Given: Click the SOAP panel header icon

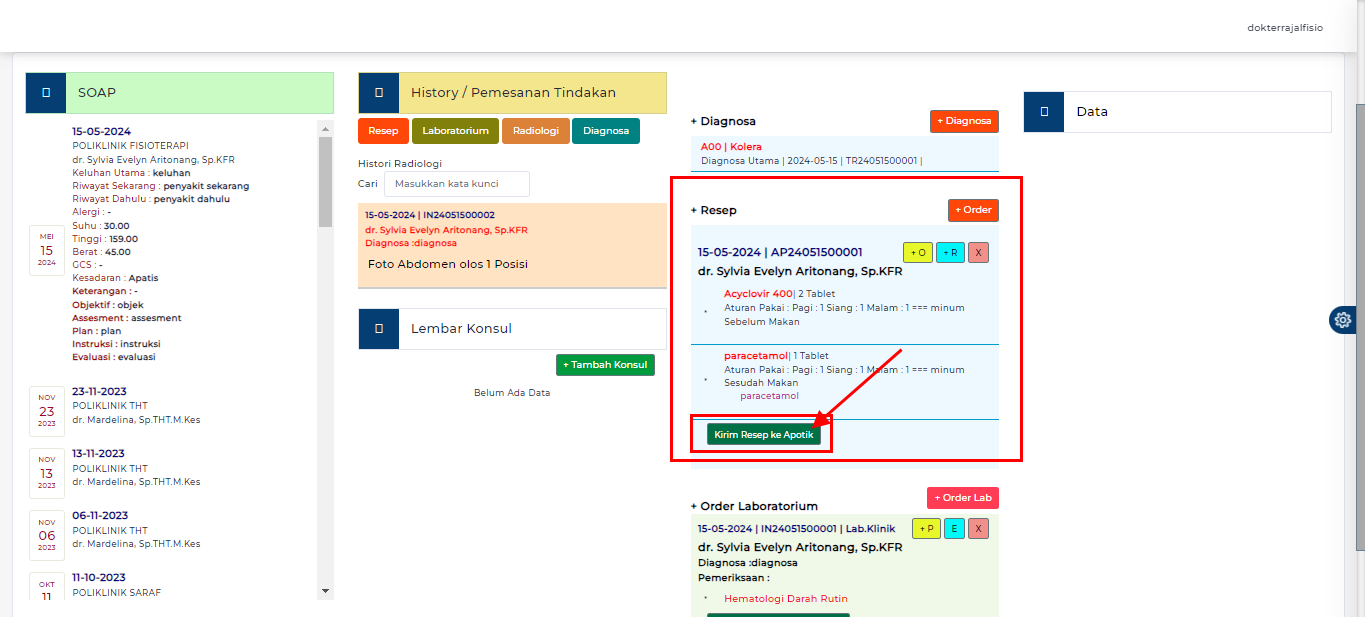Looking at the screenshot, I should pos(46,93).
